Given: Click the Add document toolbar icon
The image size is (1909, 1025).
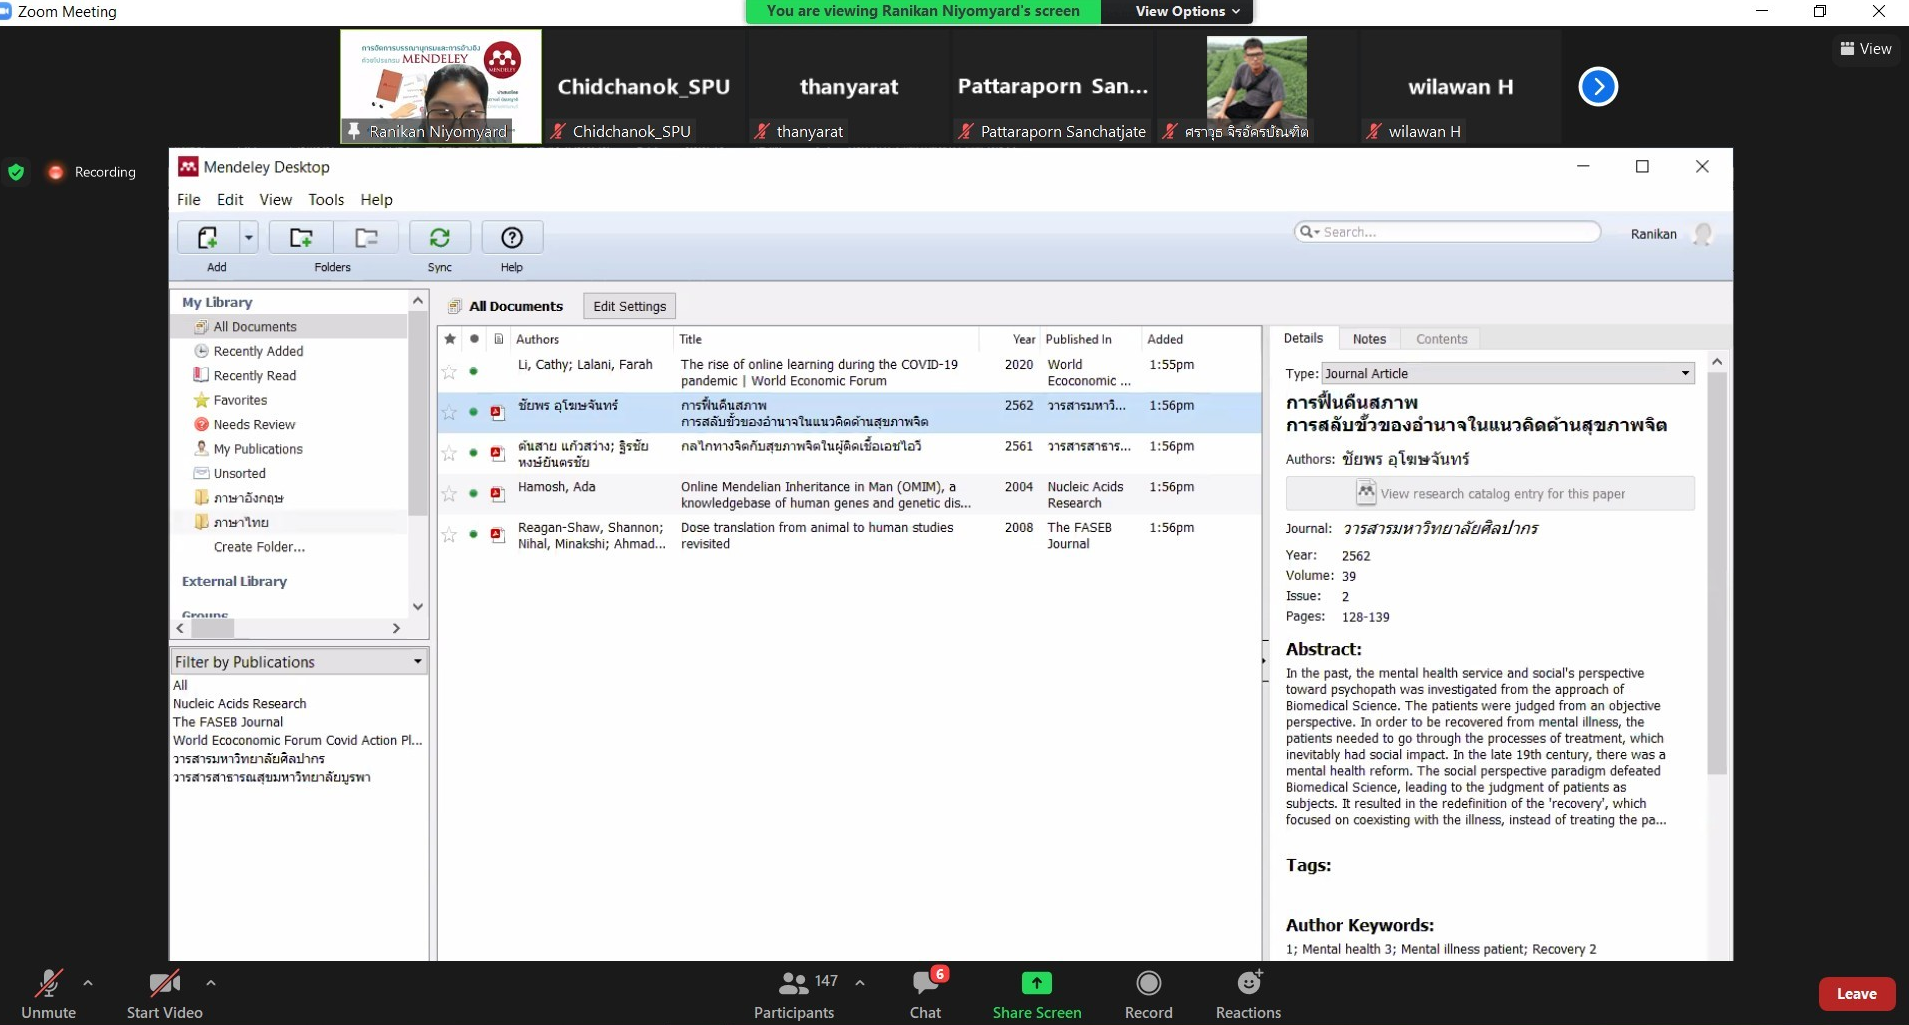Looking at the screenshot, I should [208, 238].
